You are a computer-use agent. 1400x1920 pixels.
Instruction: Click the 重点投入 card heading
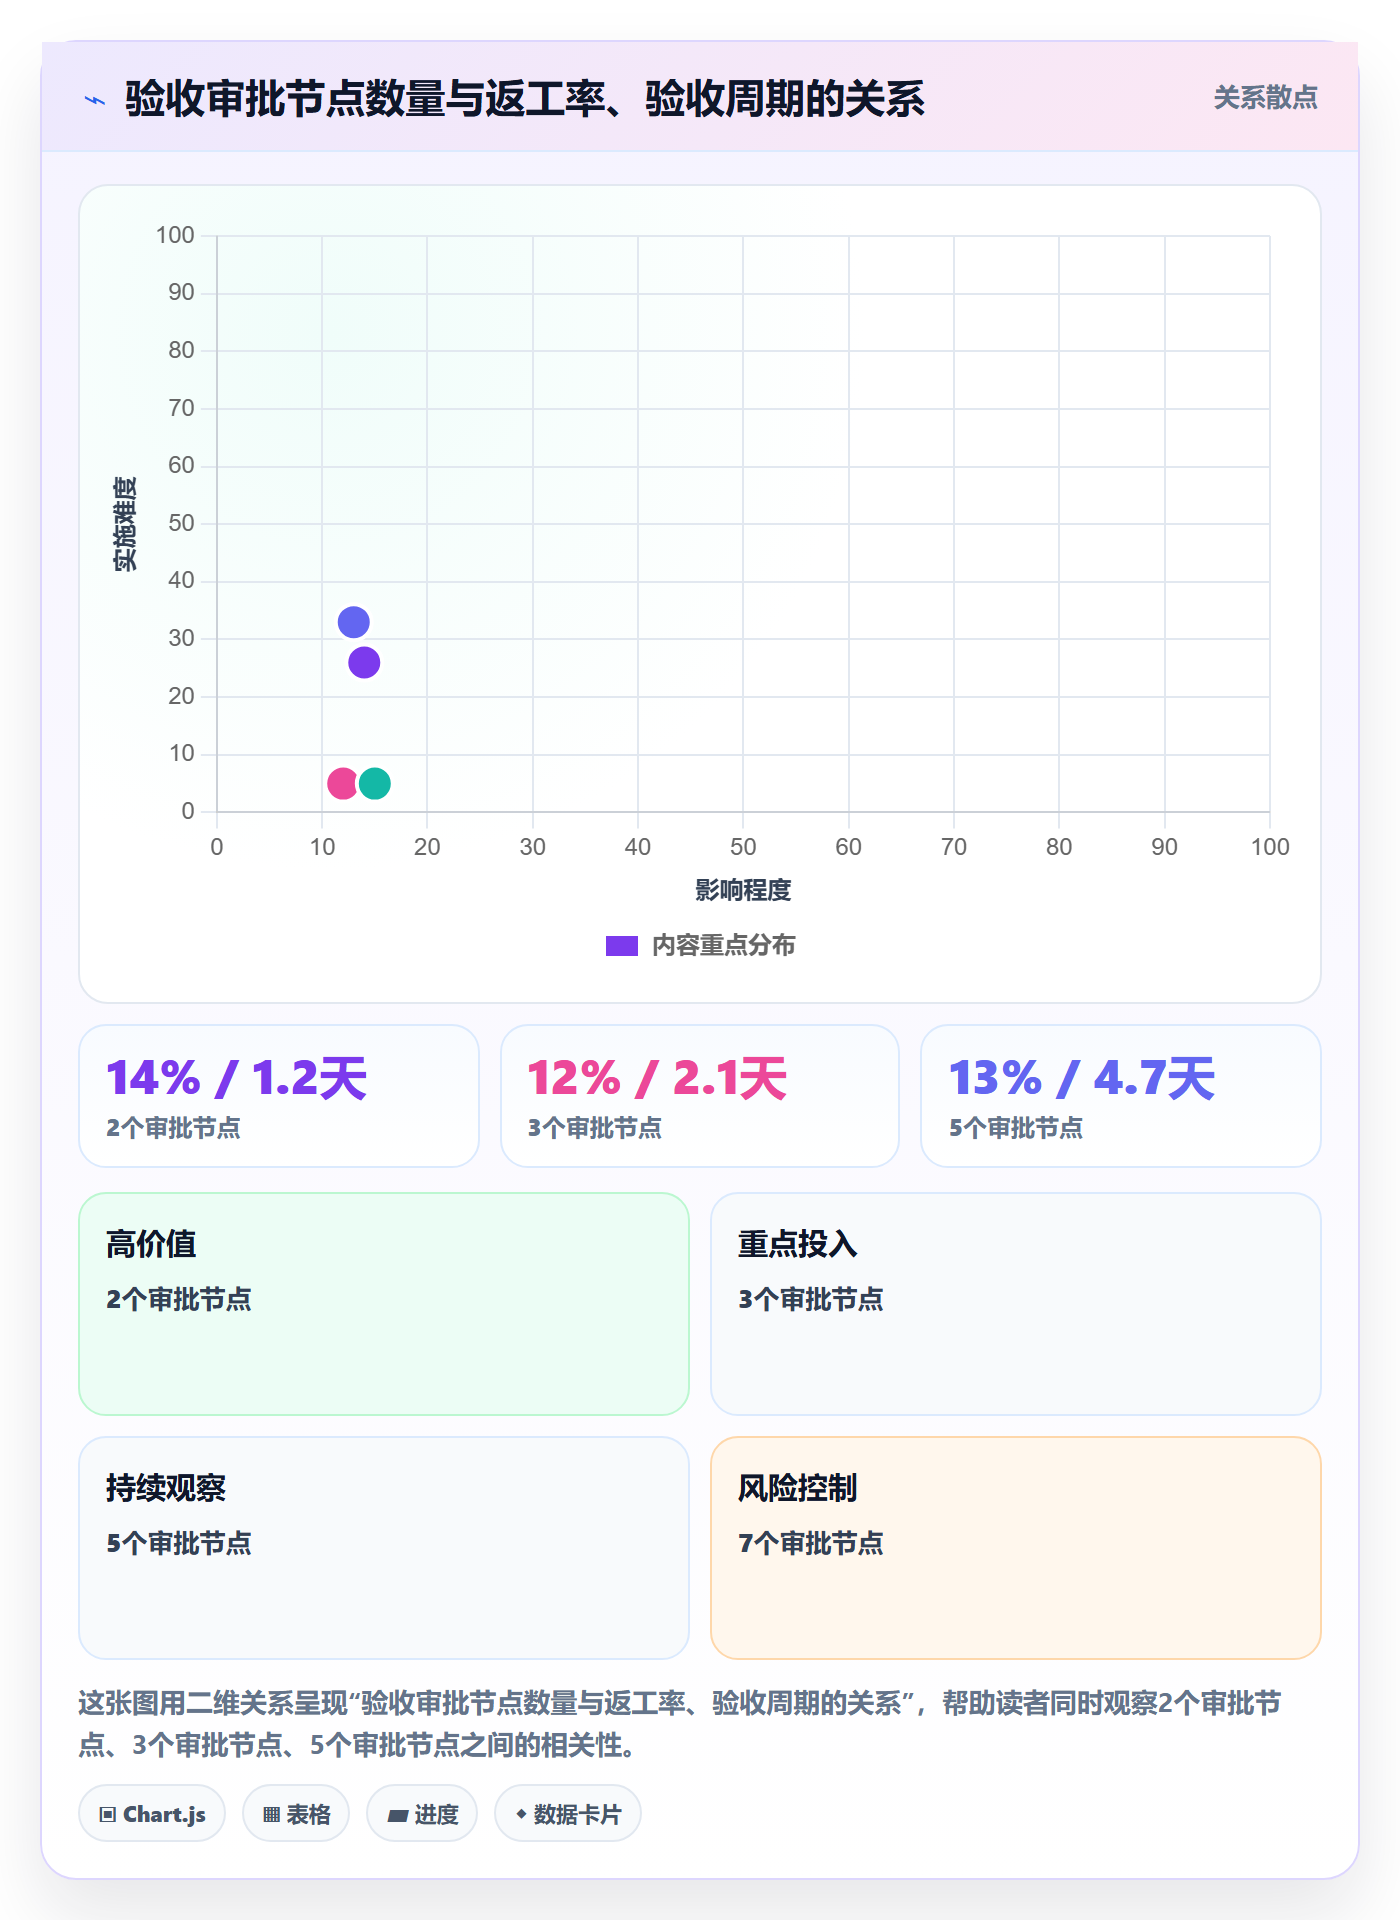tap(798, 1244)
